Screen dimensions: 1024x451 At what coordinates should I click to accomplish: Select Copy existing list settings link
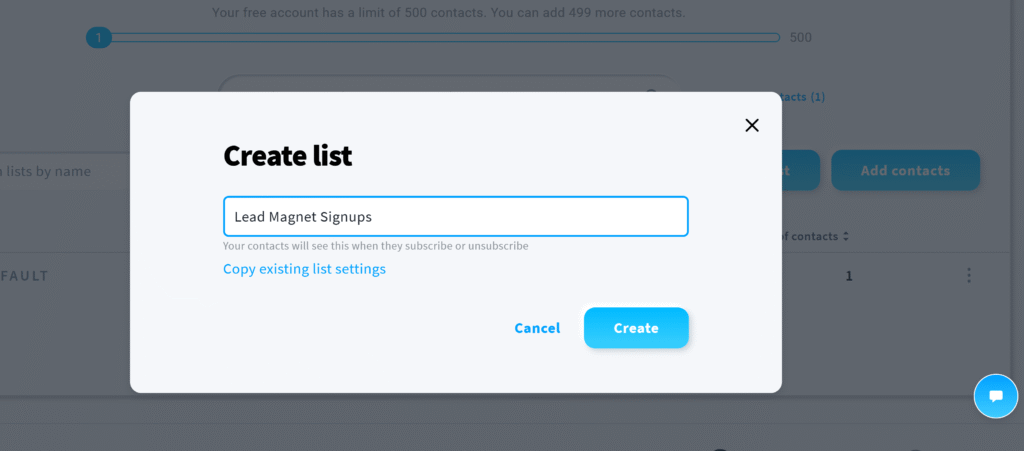304,269
